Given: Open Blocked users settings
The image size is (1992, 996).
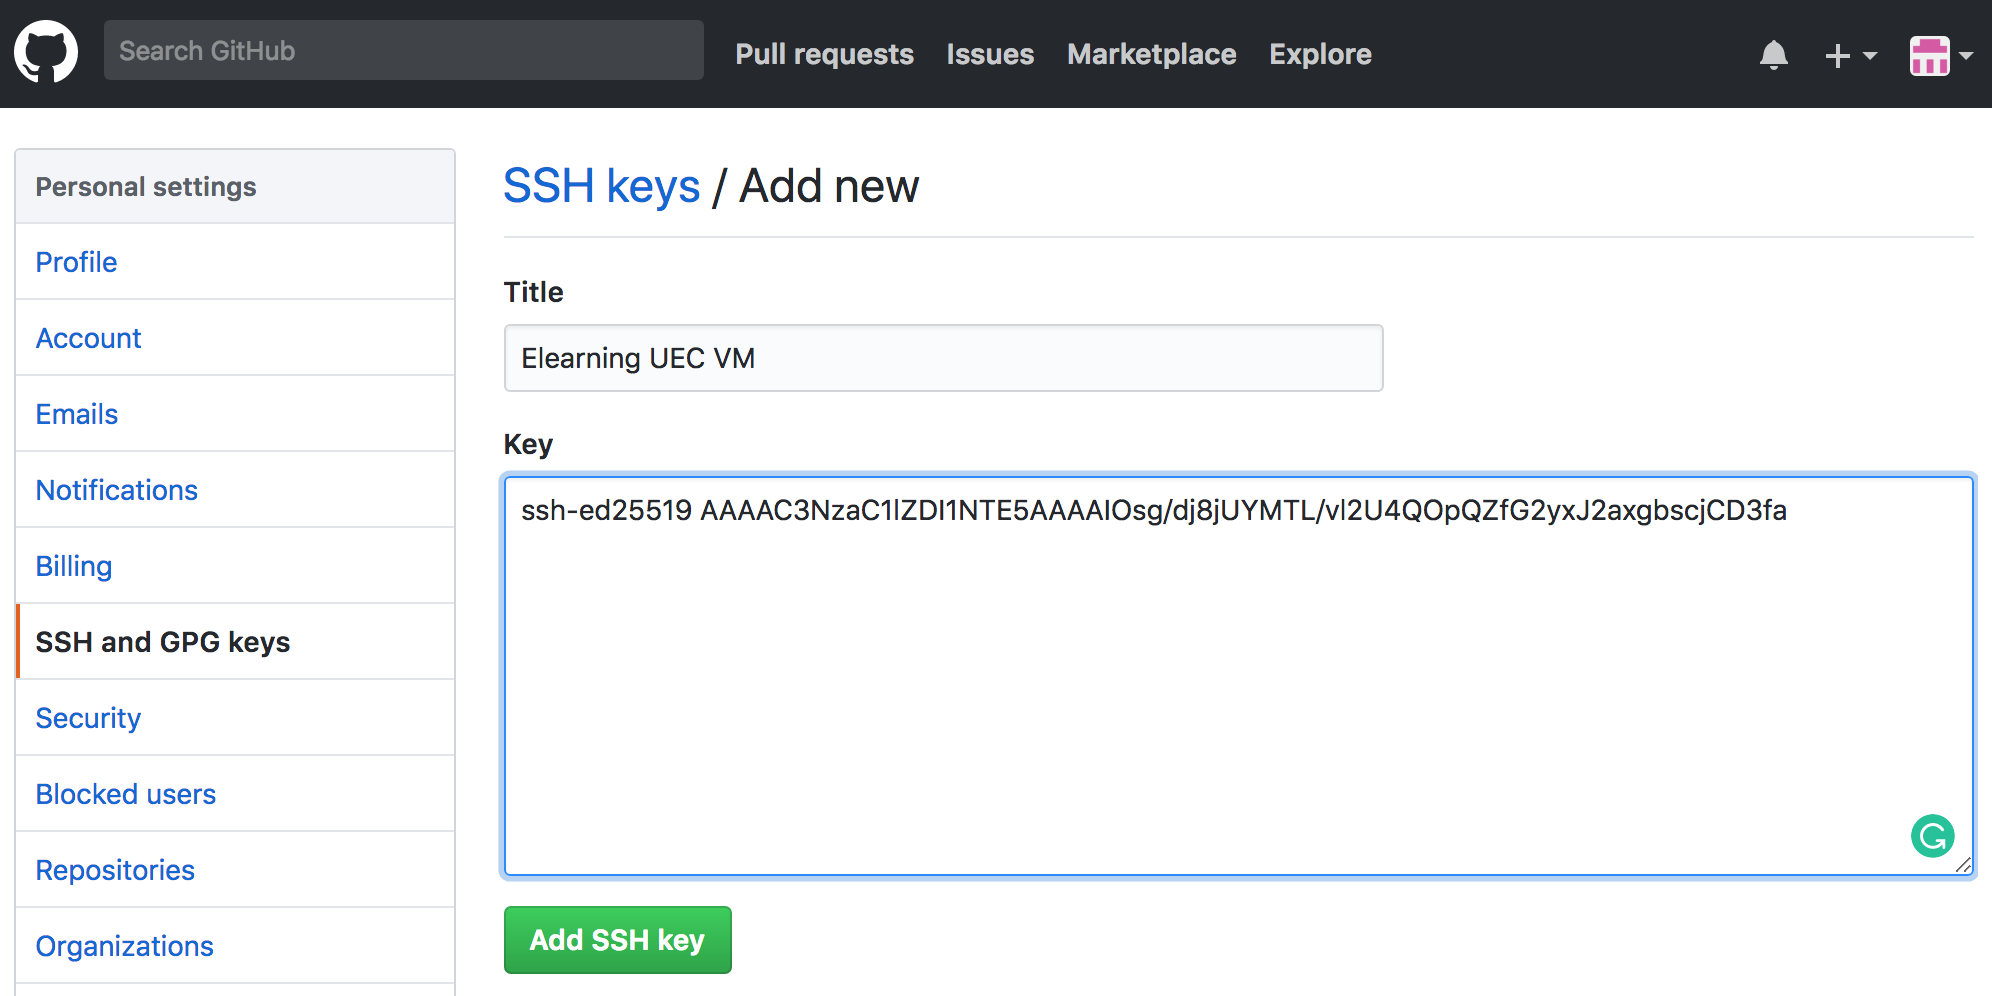Looking at the screenshot, I should (235, 794).
